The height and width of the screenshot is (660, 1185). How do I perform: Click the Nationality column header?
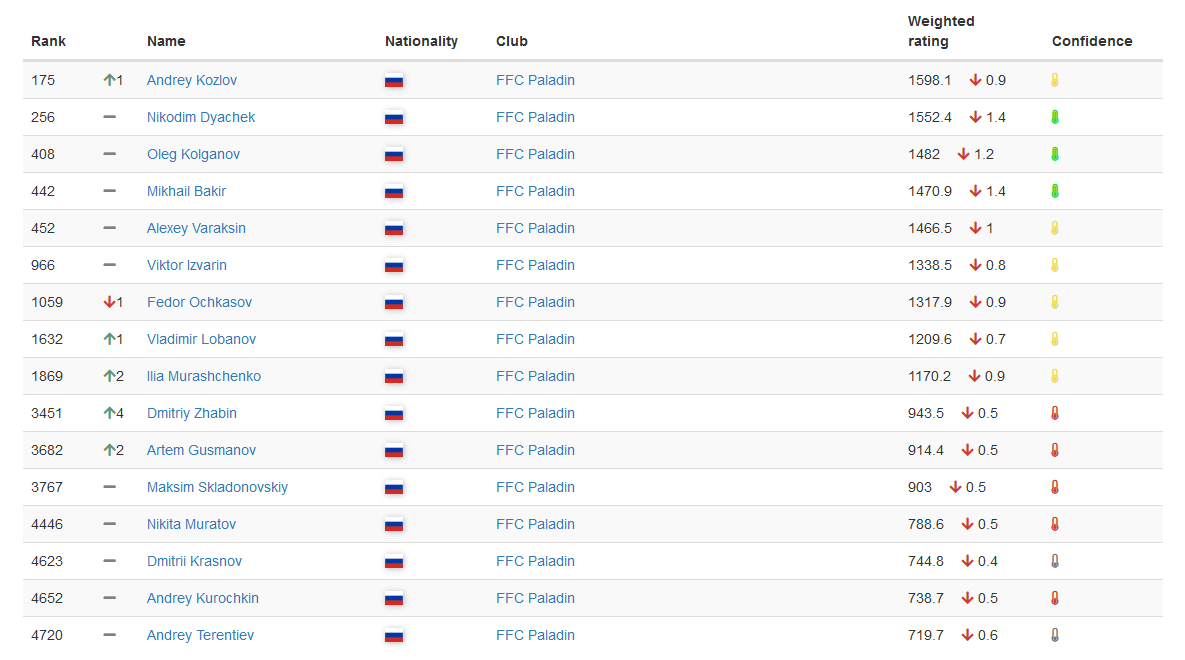pyautogui.click(x=421, y=41)
